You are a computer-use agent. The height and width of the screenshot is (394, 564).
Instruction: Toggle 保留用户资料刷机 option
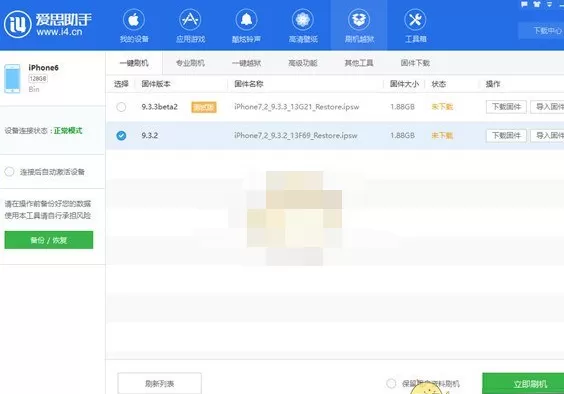(x=391, y=384)
